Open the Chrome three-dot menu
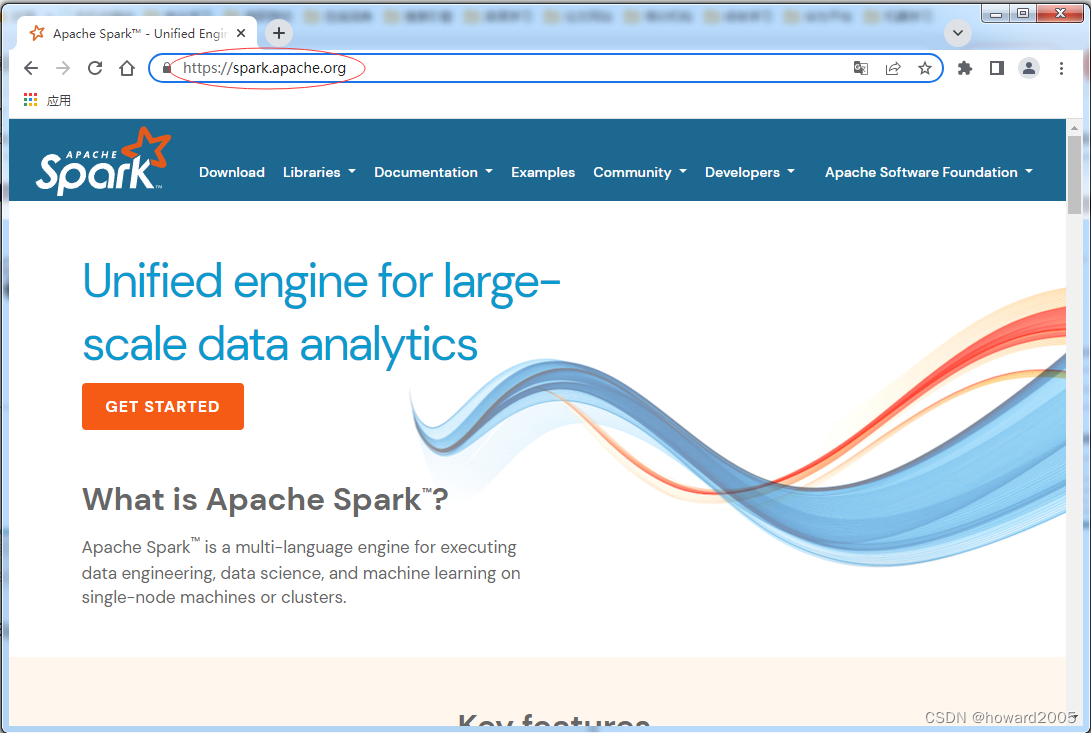The height and width of the screenshot is (733, 1091). (x=1061, y=68)
